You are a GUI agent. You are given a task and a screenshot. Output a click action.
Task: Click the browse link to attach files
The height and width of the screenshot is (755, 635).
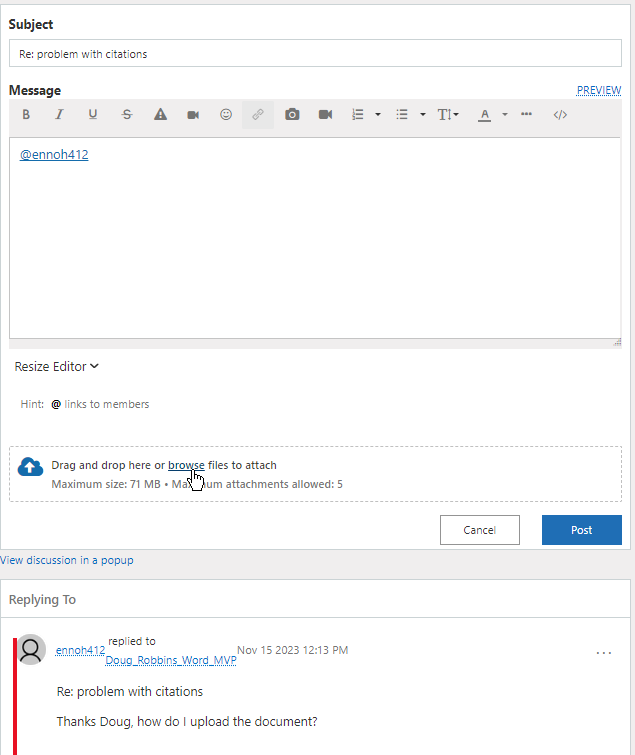click(186, 465)
